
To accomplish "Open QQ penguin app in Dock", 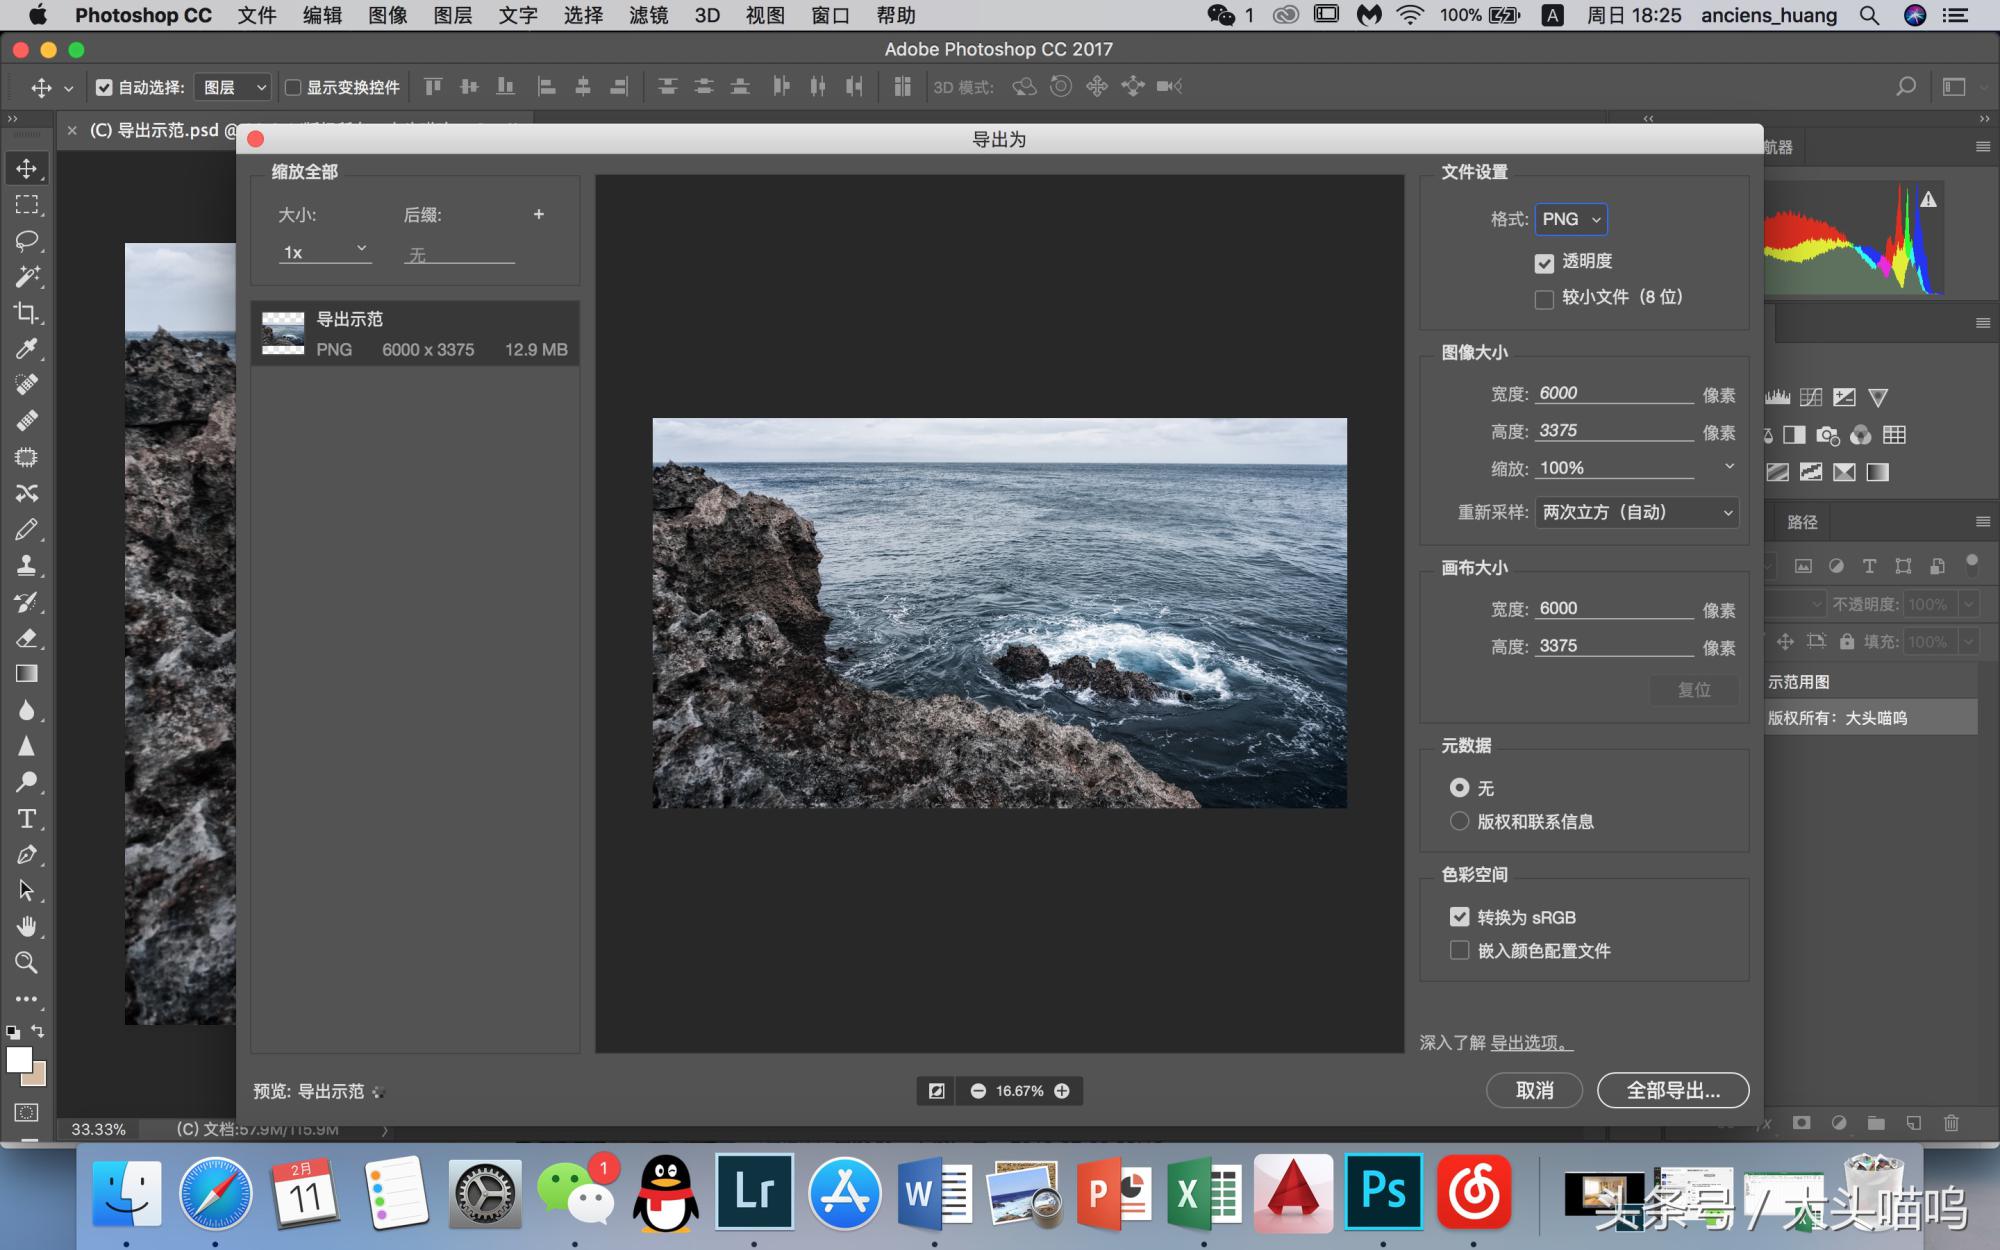I will pos(665,1192).
